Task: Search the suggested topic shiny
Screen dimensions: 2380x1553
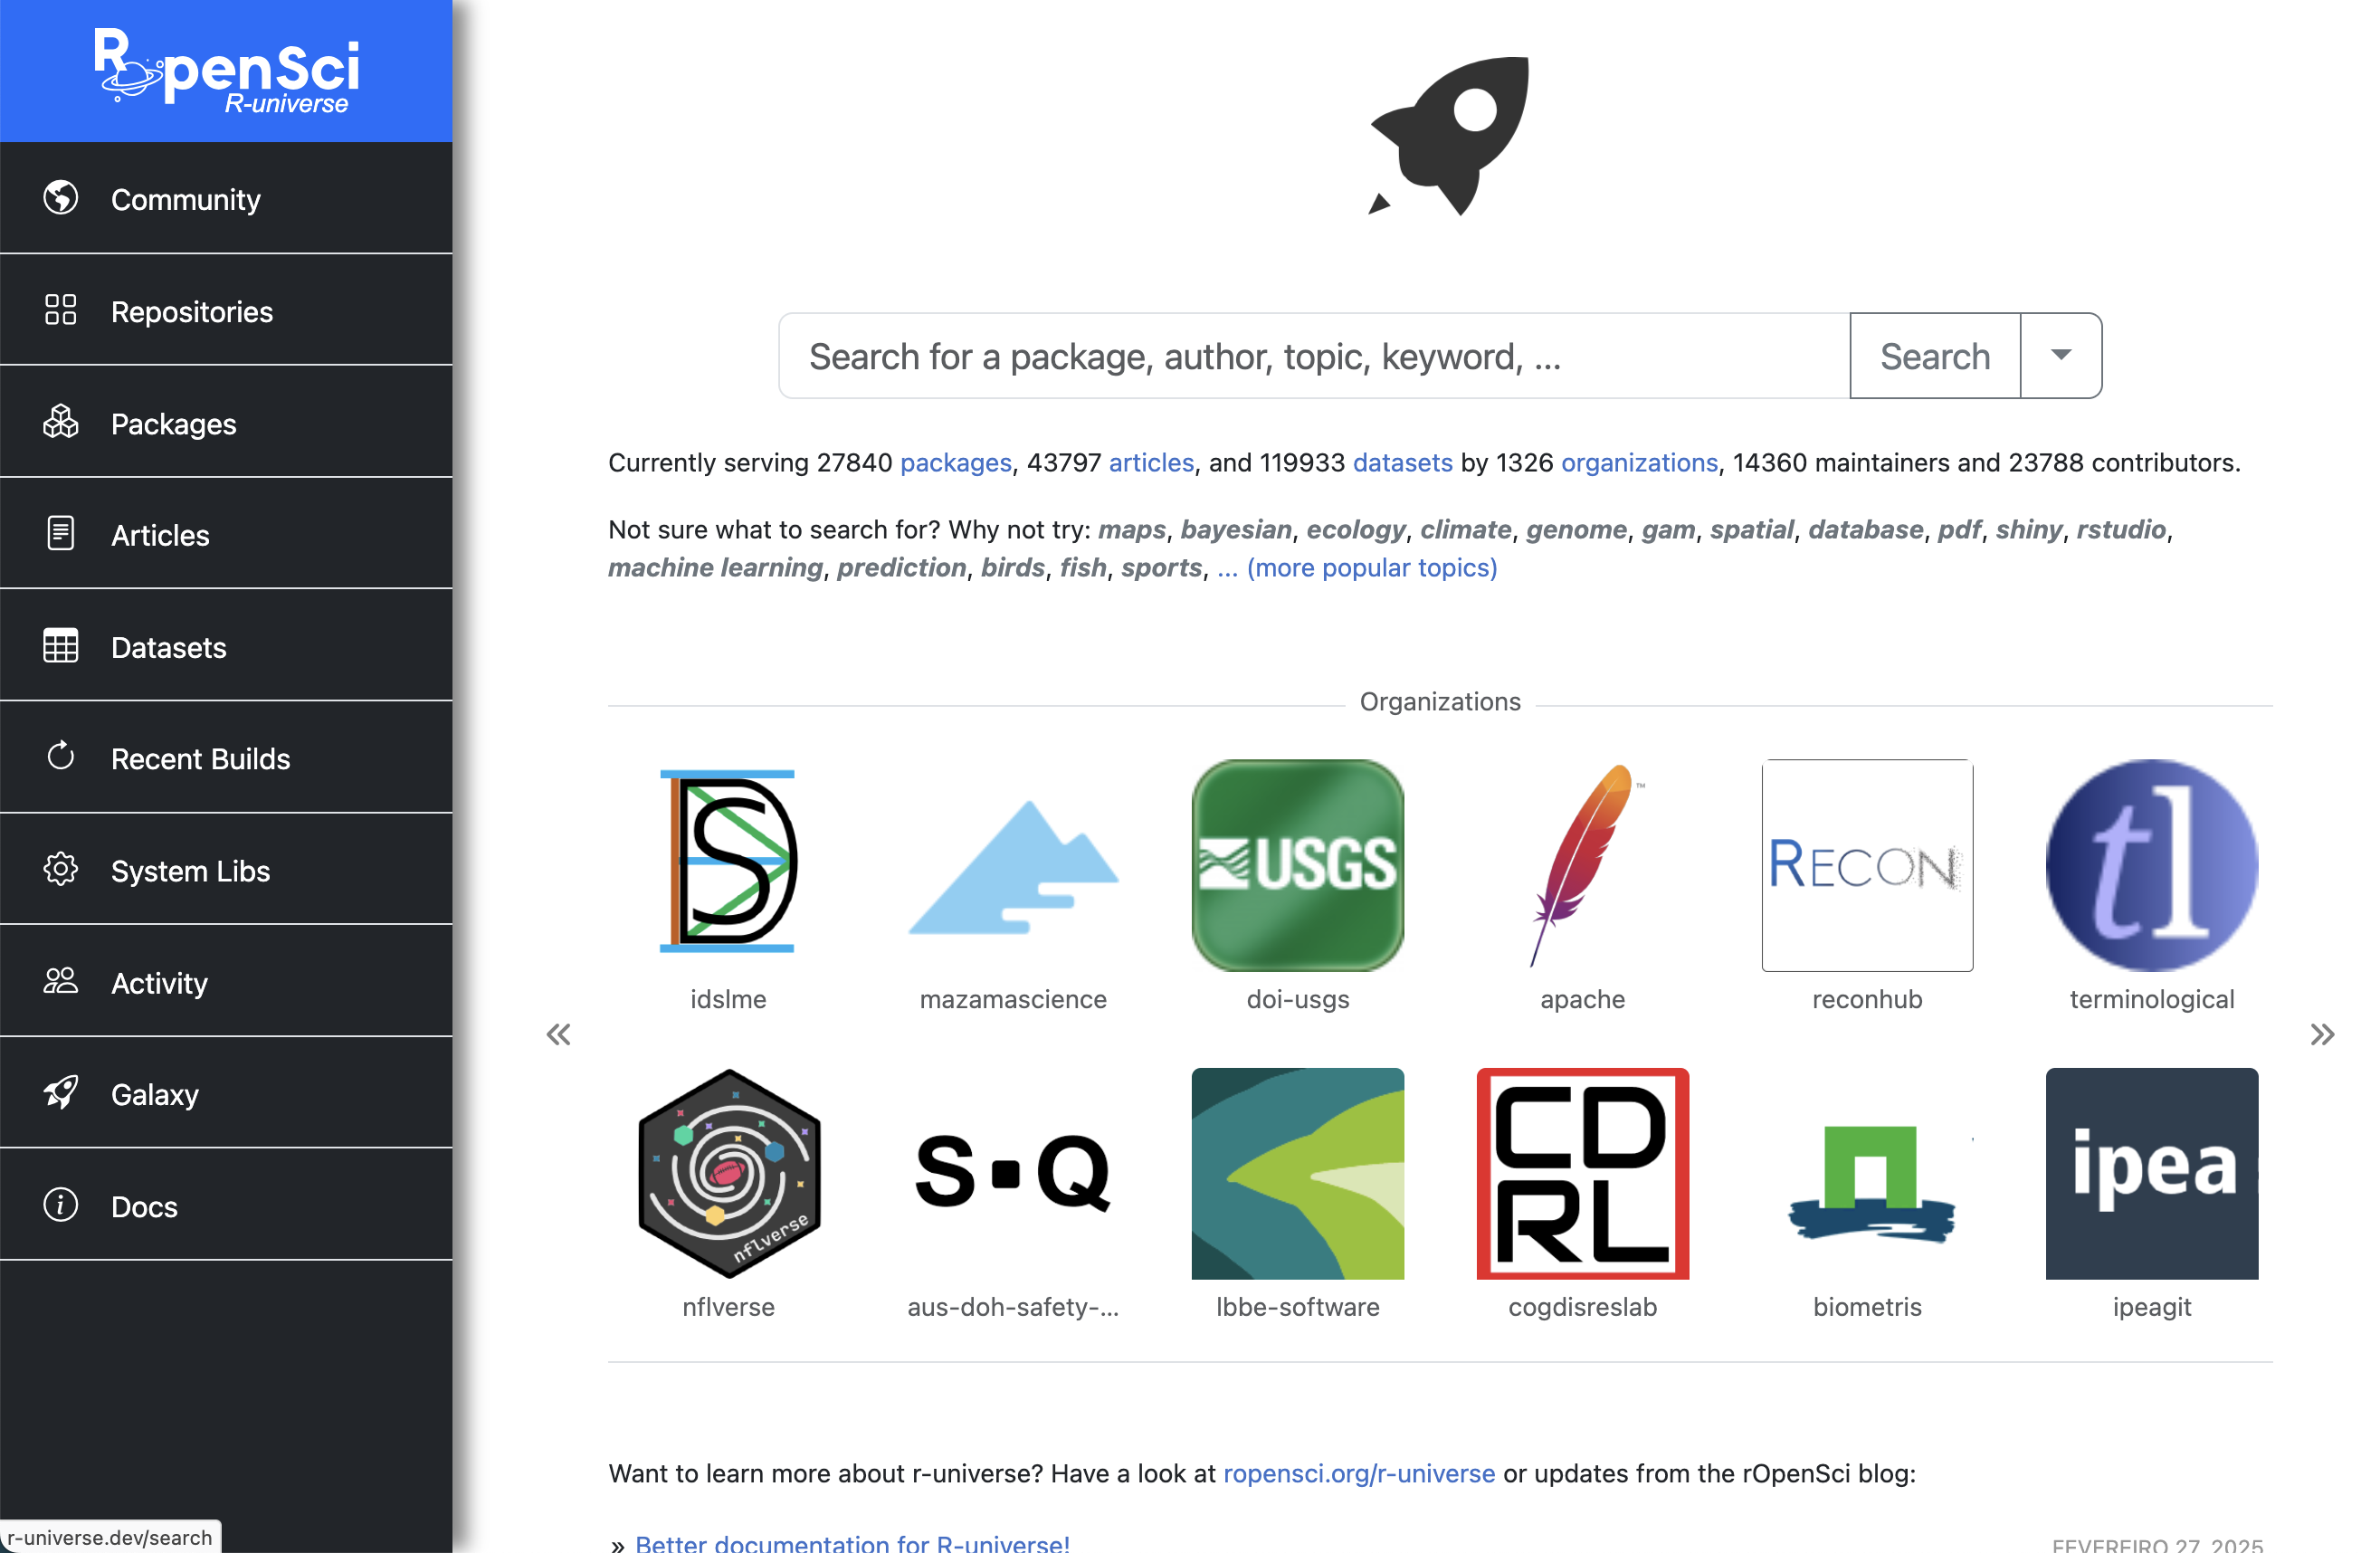Action: [2029, 529]
